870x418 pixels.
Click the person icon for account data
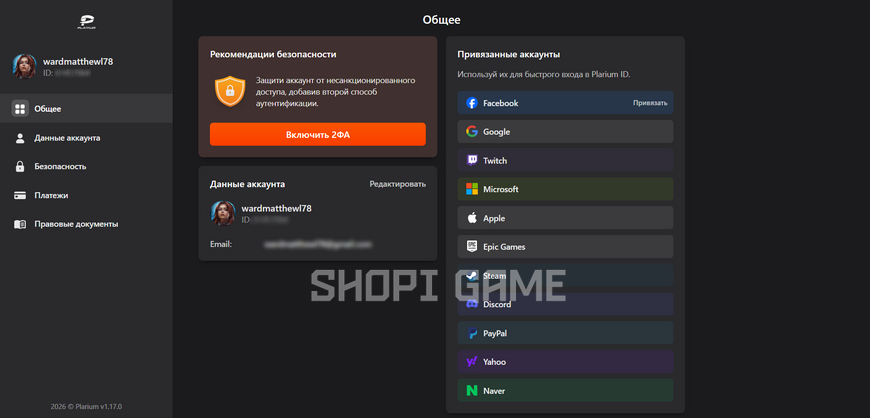coord(20,138)
